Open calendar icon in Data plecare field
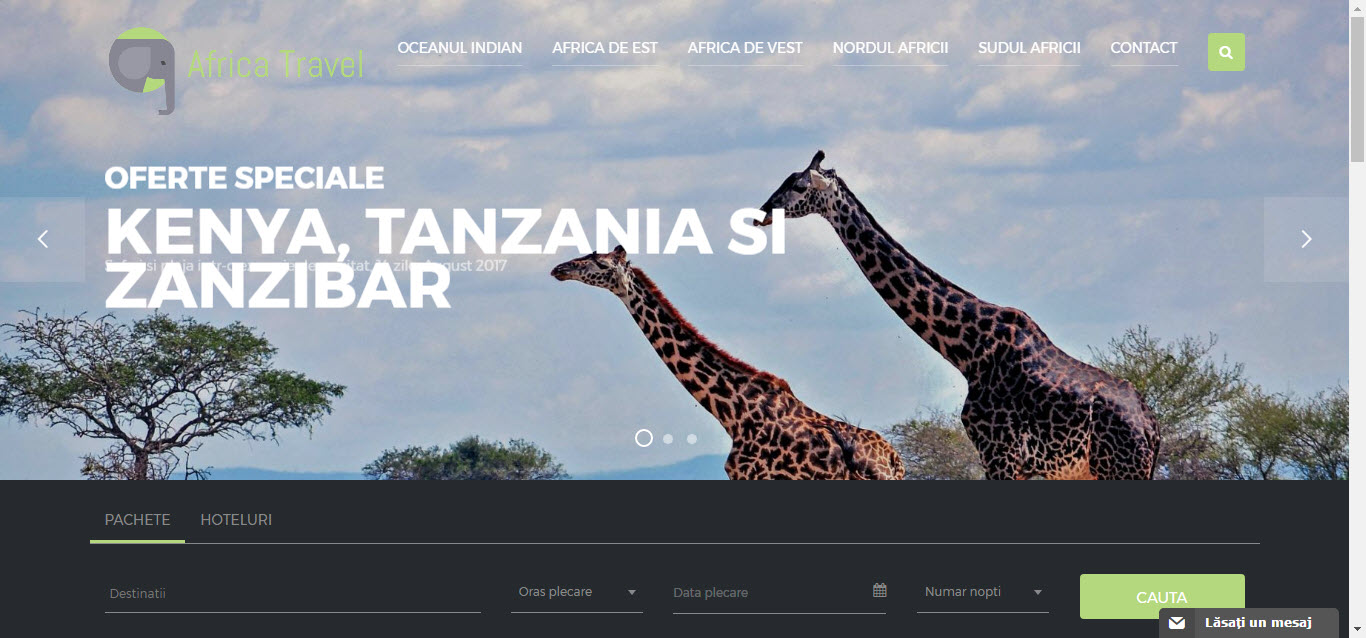Image resolution: width=1366 pixels, height=638 pixels. [x=879, y=590]
